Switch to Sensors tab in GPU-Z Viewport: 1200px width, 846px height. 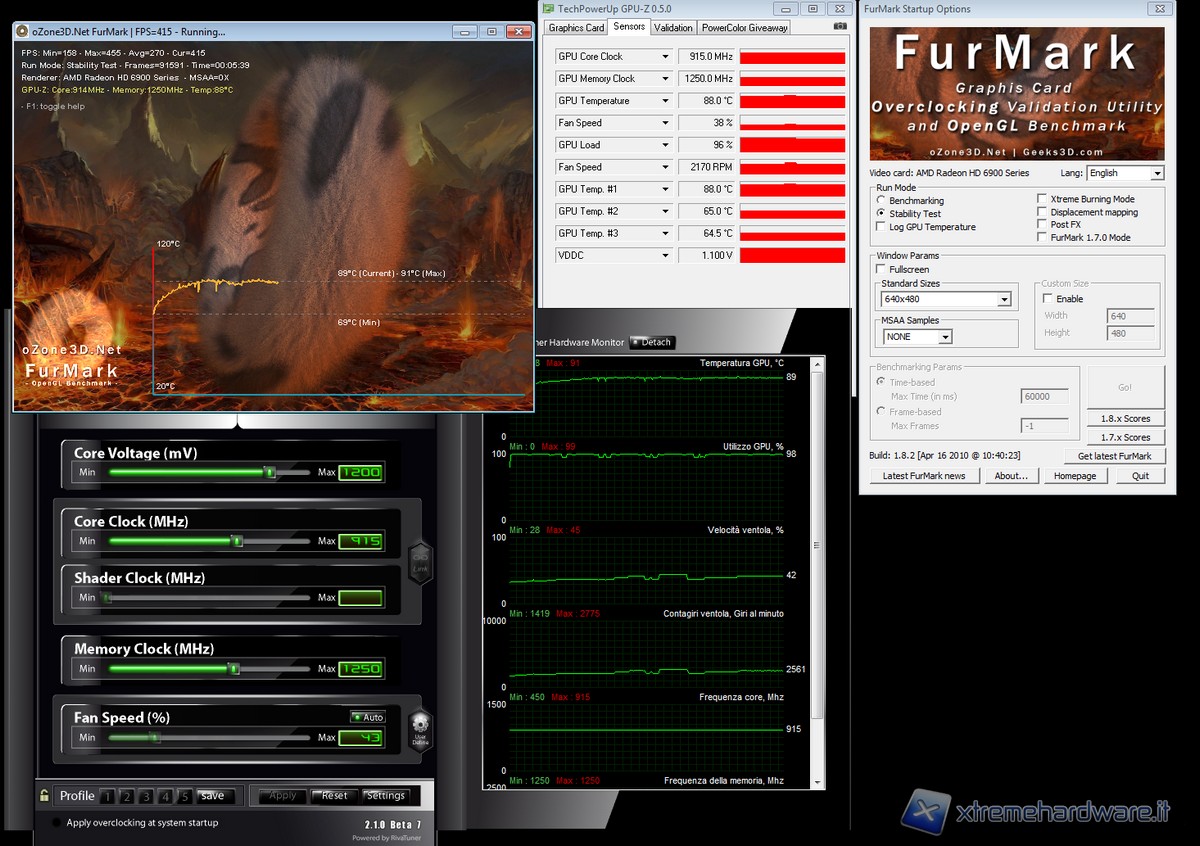pyautogui.click(x=629, y=27)
